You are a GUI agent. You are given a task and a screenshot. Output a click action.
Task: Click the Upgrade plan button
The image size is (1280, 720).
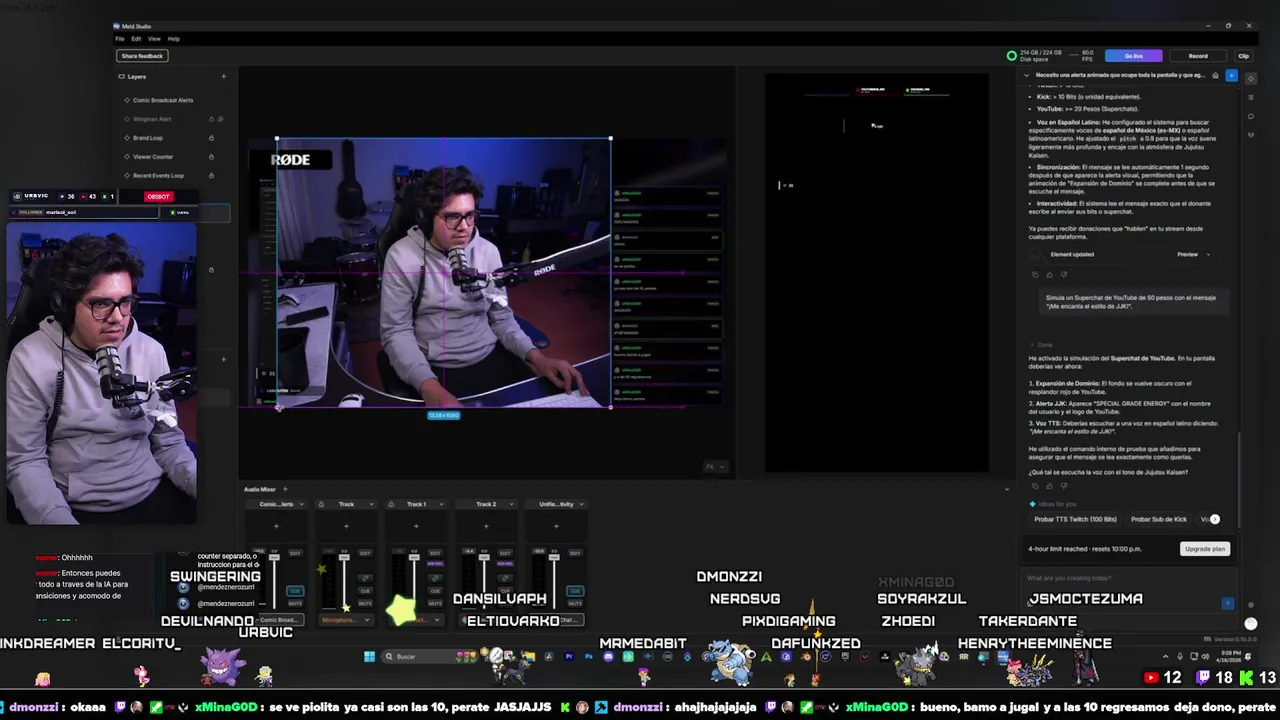point(1205,549)
